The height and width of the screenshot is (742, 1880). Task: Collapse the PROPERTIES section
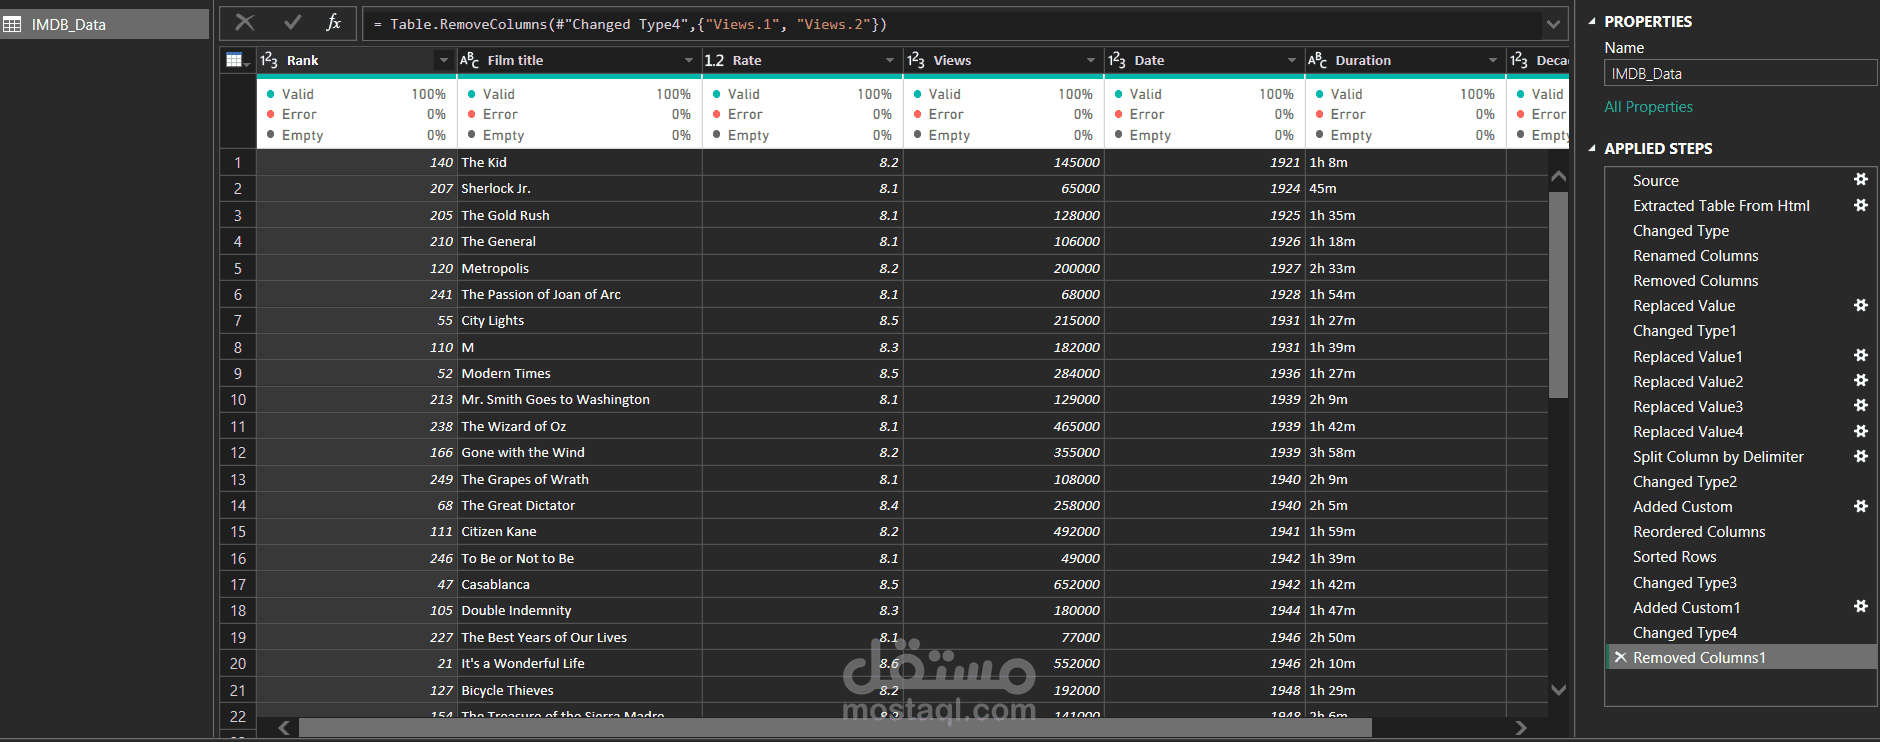point(1592,21)
